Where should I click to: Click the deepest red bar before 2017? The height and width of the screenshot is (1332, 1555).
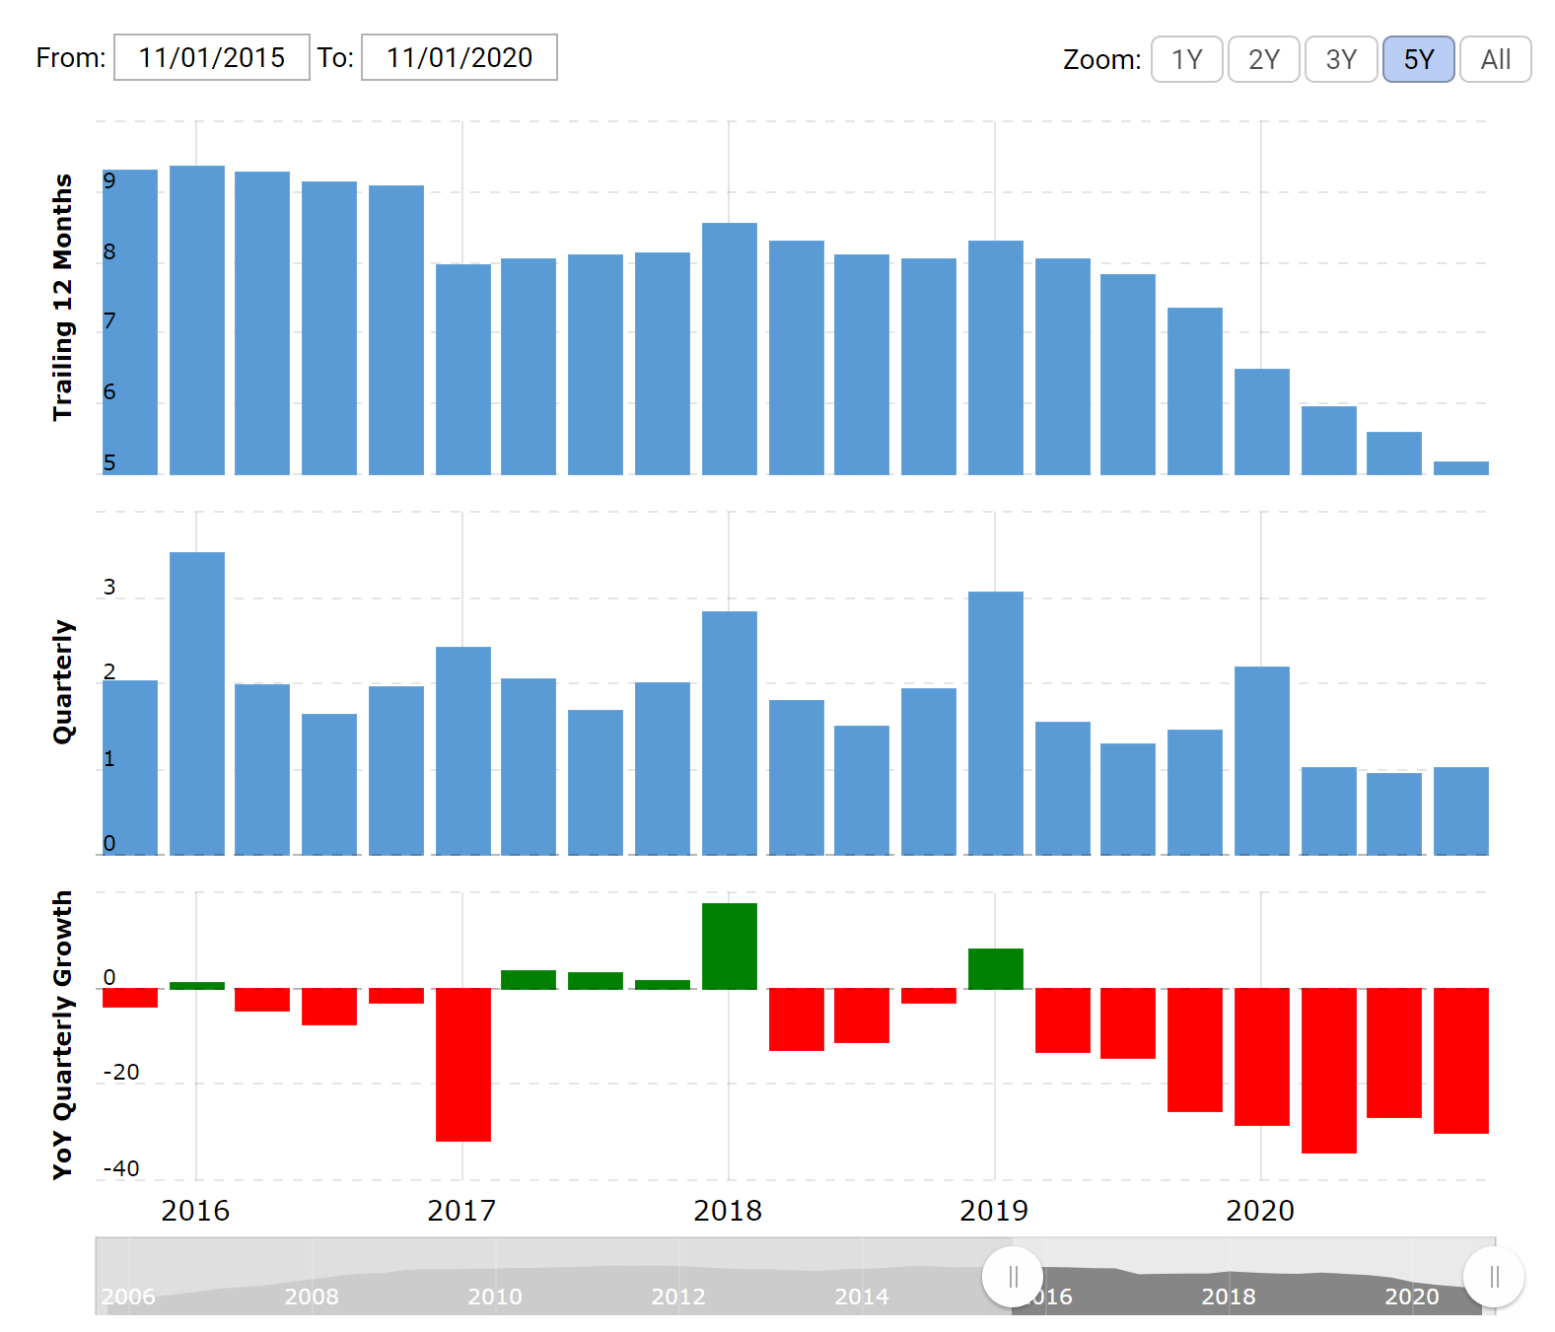462,1065
